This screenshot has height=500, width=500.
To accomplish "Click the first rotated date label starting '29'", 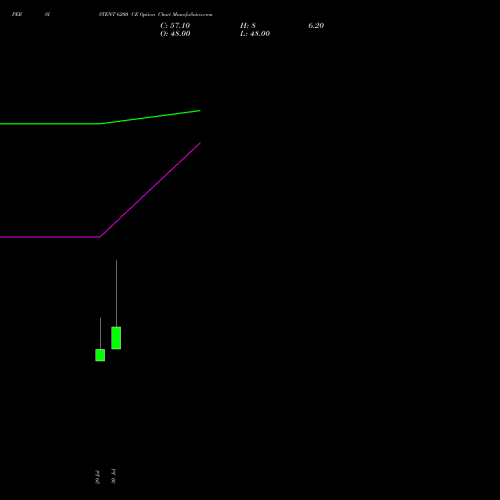I will (97, 477).
